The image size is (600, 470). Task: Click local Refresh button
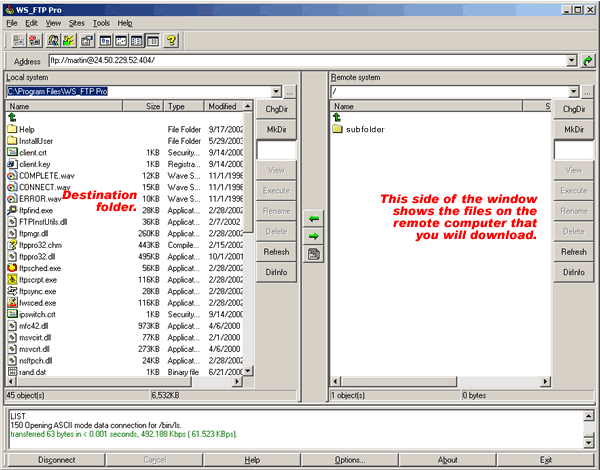276,252
